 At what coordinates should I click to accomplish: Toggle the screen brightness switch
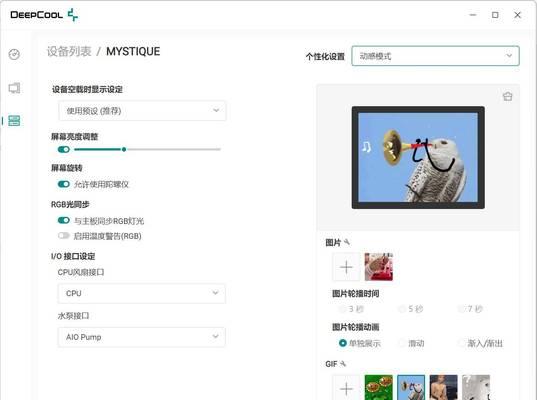point(64,149)
